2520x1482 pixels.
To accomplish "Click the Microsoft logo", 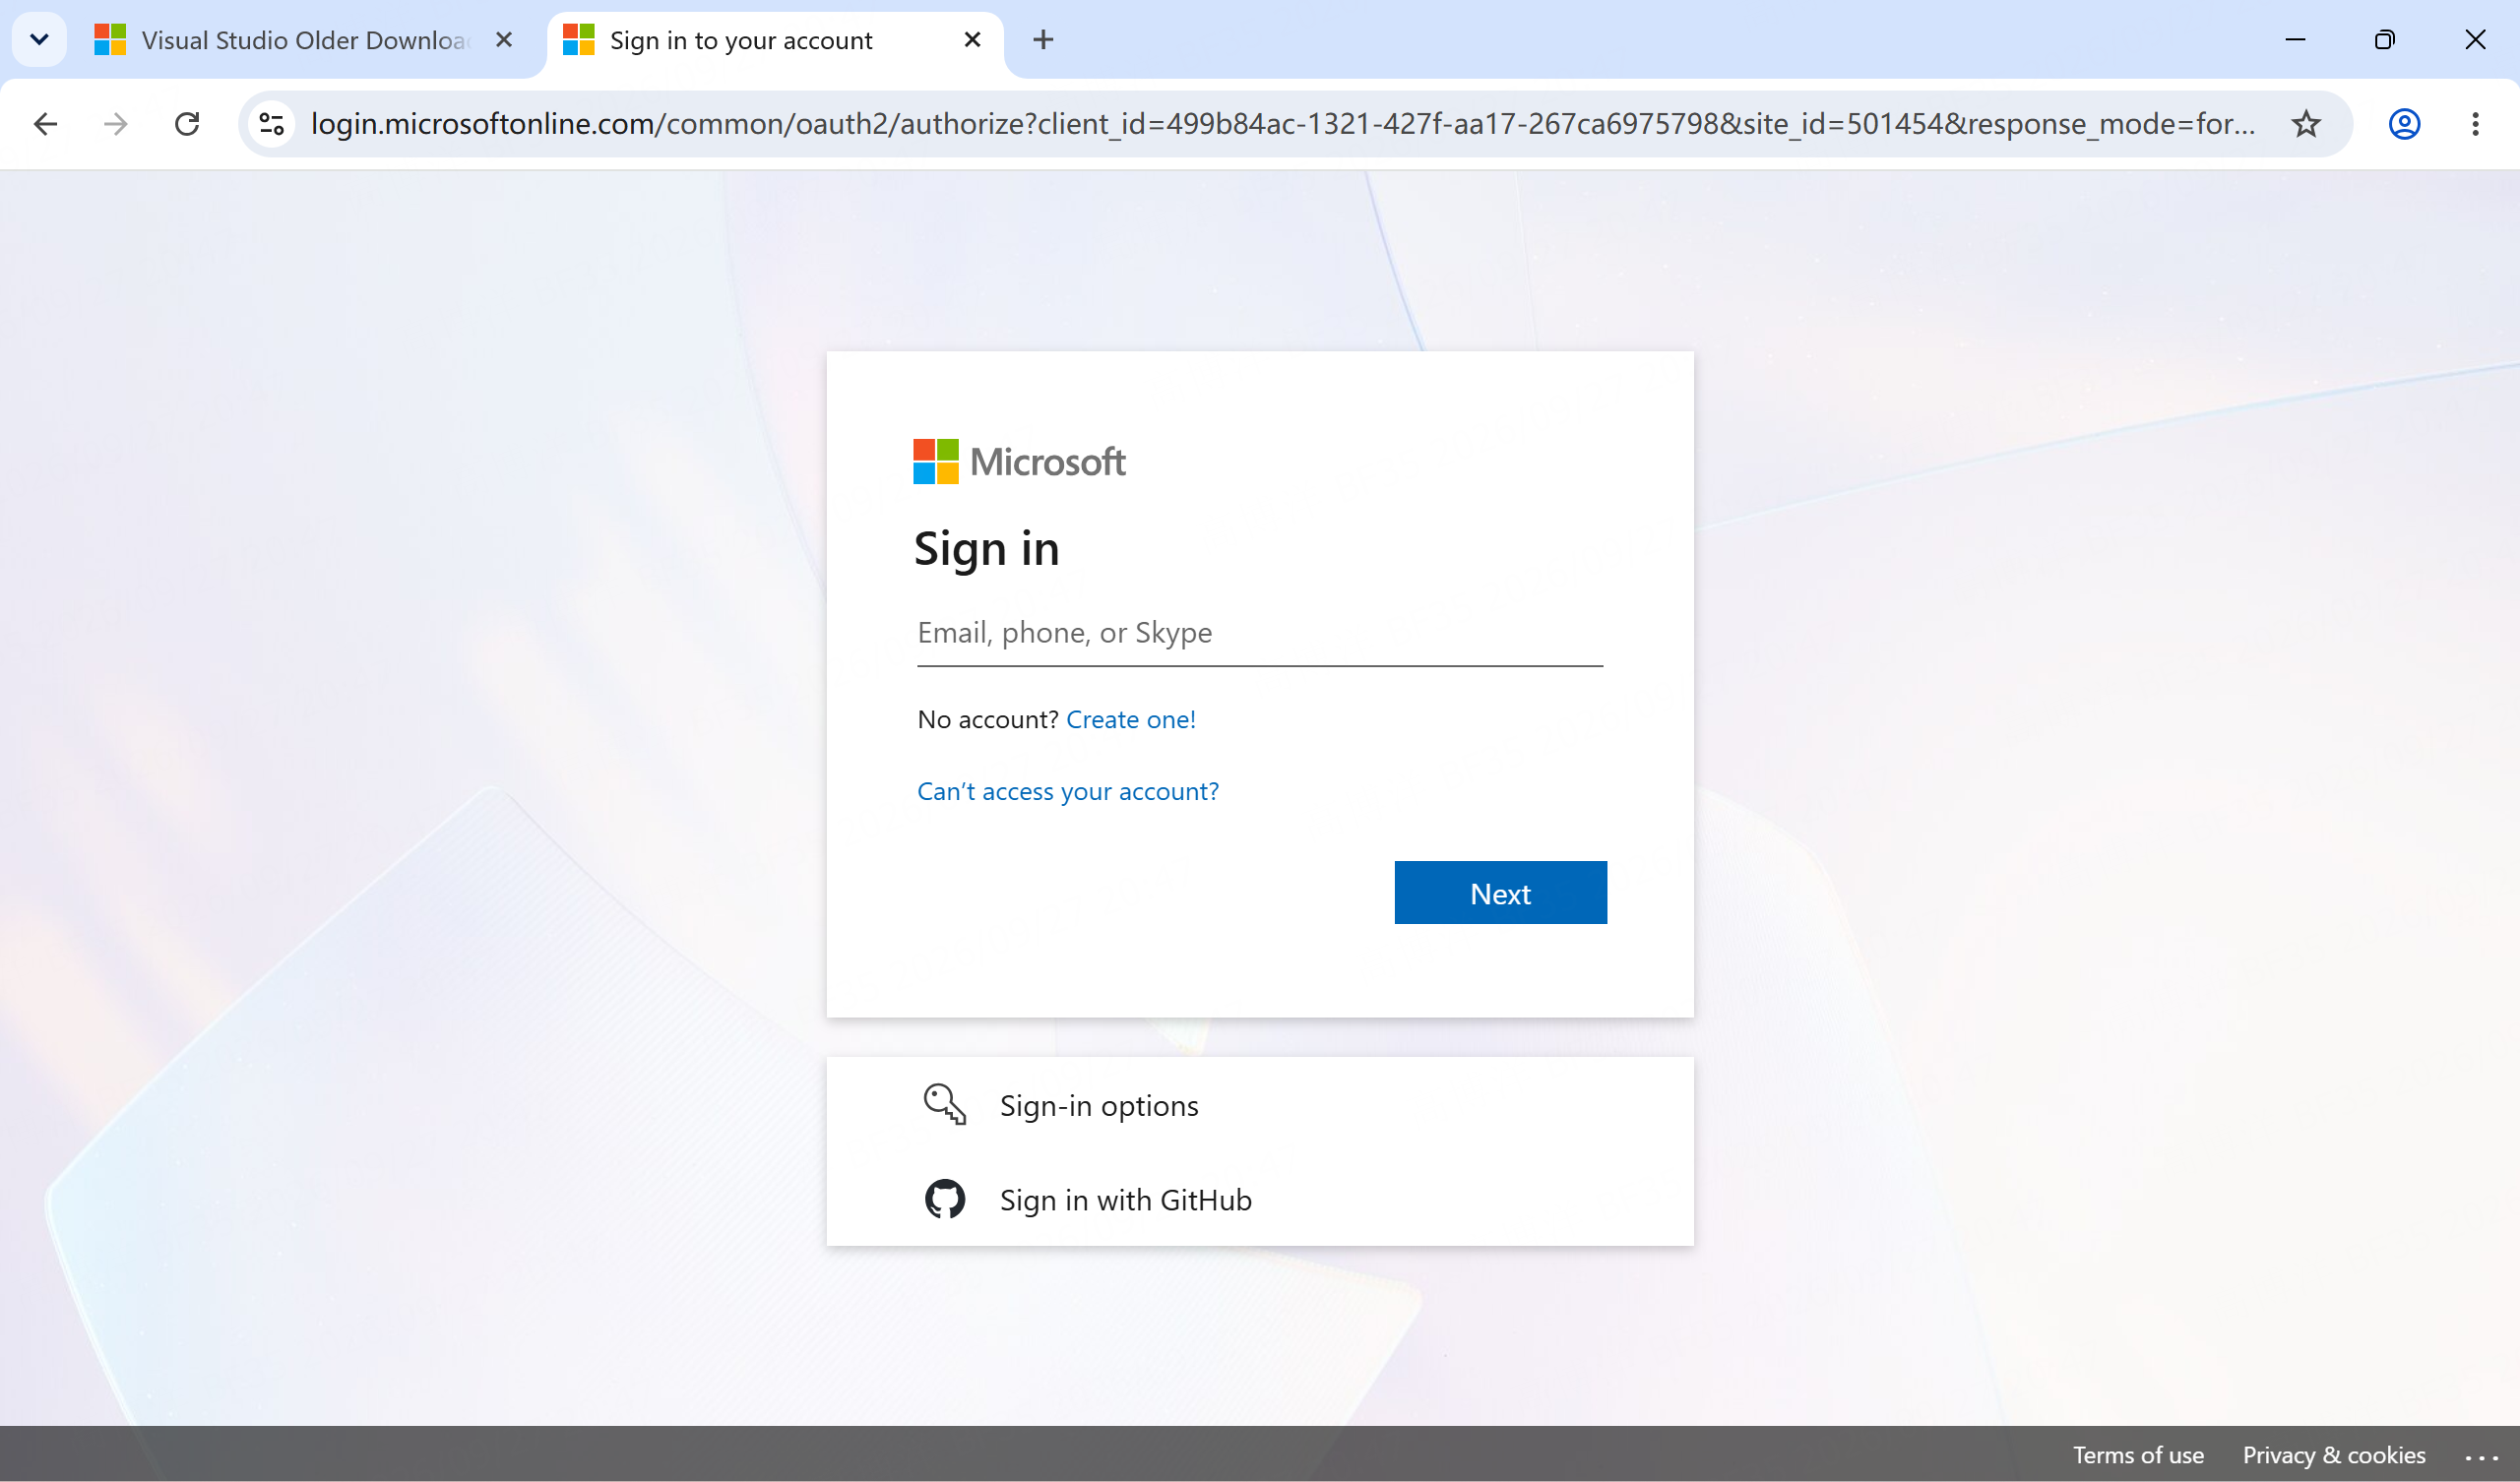I will point(1019,462).
